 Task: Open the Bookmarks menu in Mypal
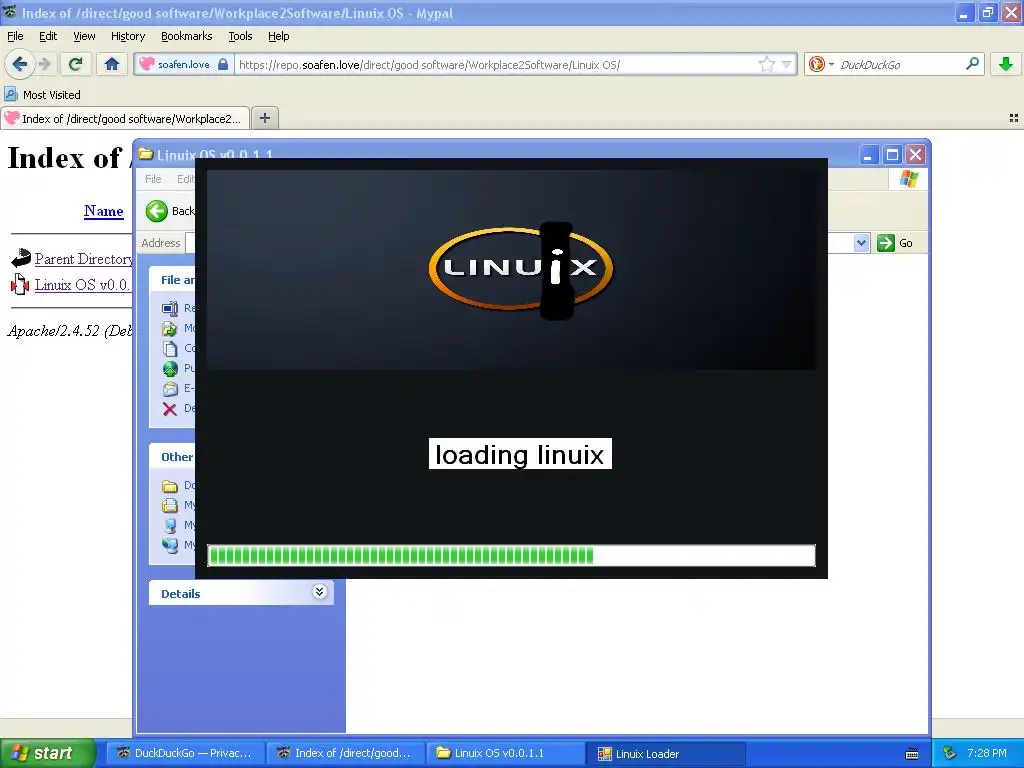click(x=186, y=36)
